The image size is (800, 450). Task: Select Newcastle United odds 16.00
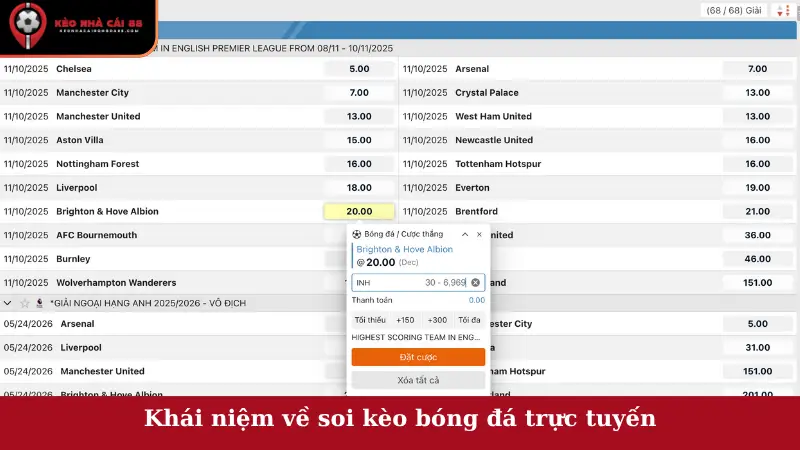coord(758,140)
